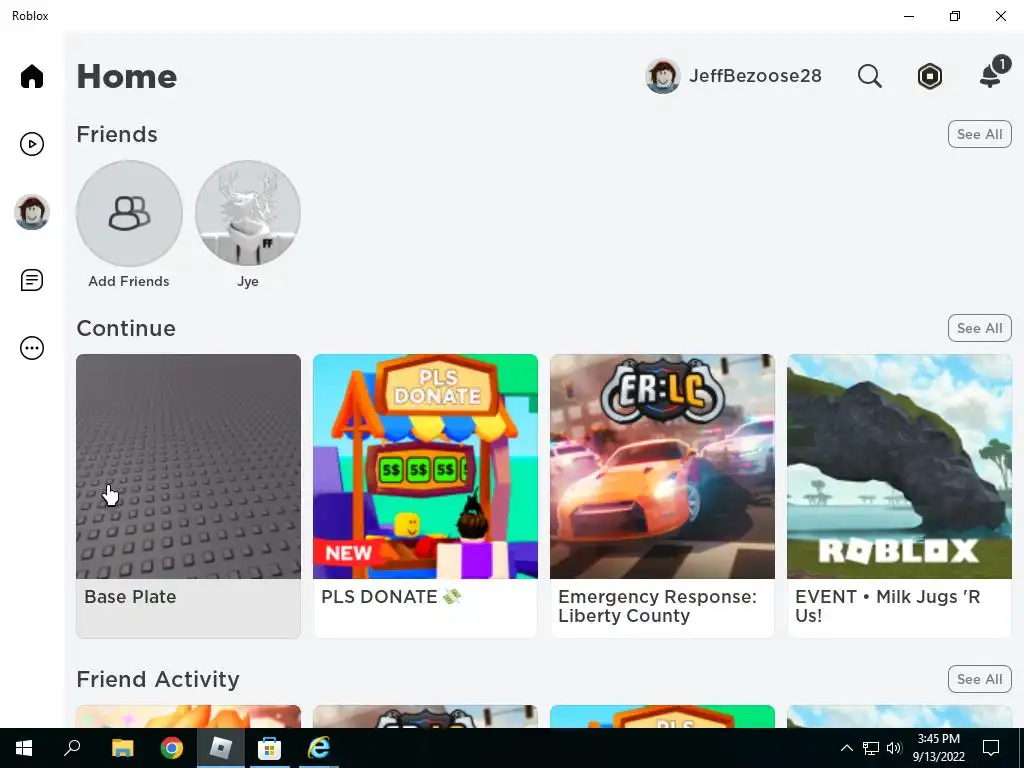Open the Windows Action Center icon
This screenshot has width=1024, height=768.
(991, 748)
